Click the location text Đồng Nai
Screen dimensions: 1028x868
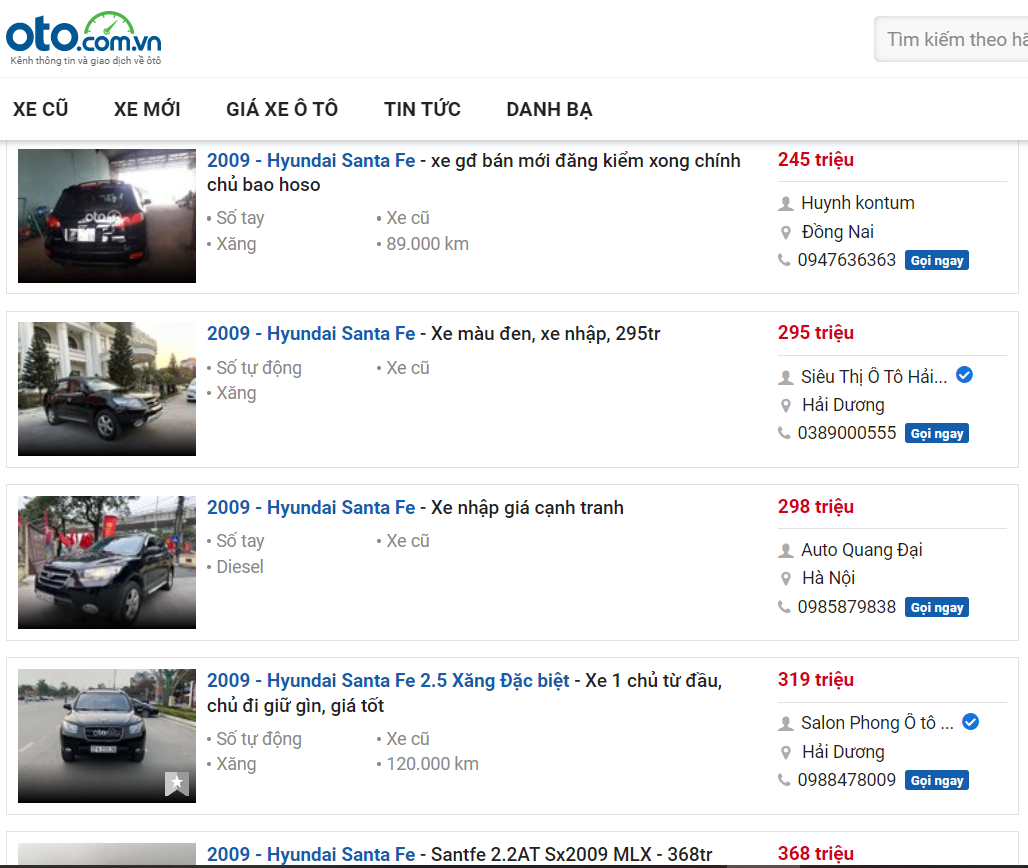pos(838,232)
